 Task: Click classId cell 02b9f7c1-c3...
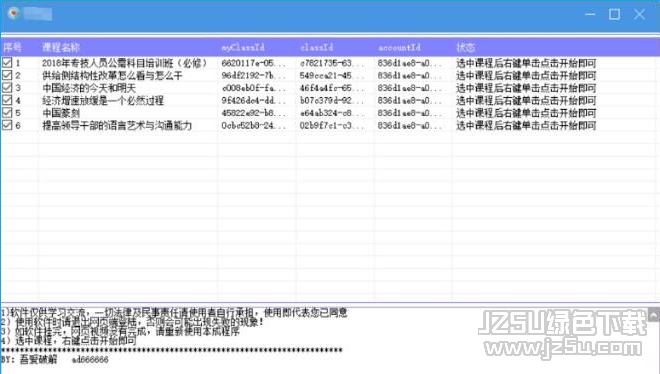pyautogui.click(x=331, y=125)
